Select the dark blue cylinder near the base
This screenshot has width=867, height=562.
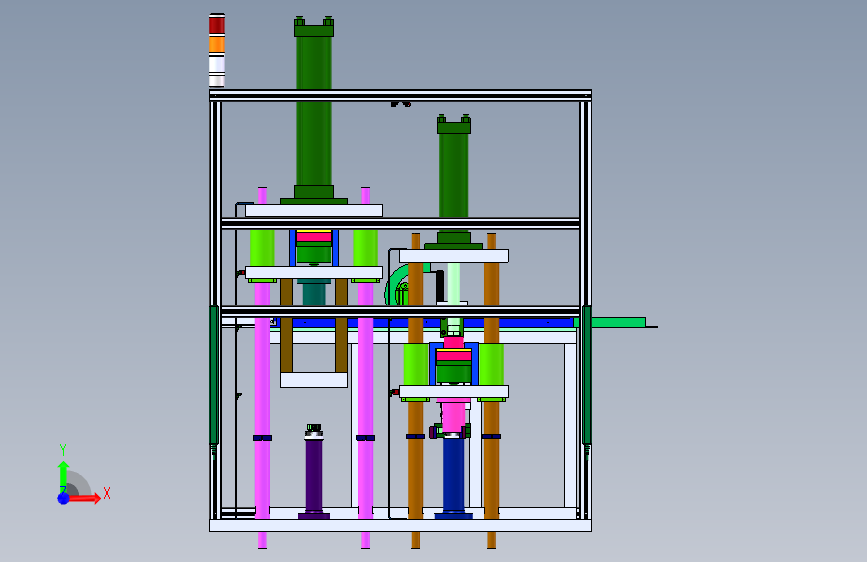[453, 476]
